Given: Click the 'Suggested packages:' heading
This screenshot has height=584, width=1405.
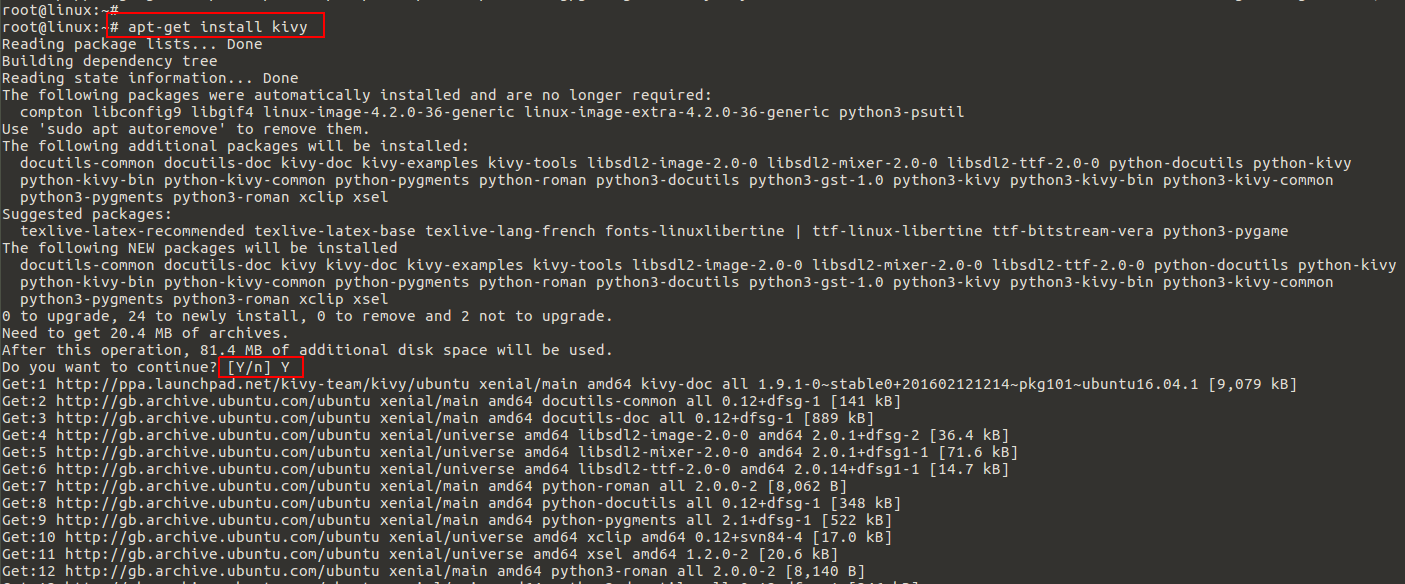Looking at the screenshot, I should coord(87,214).
